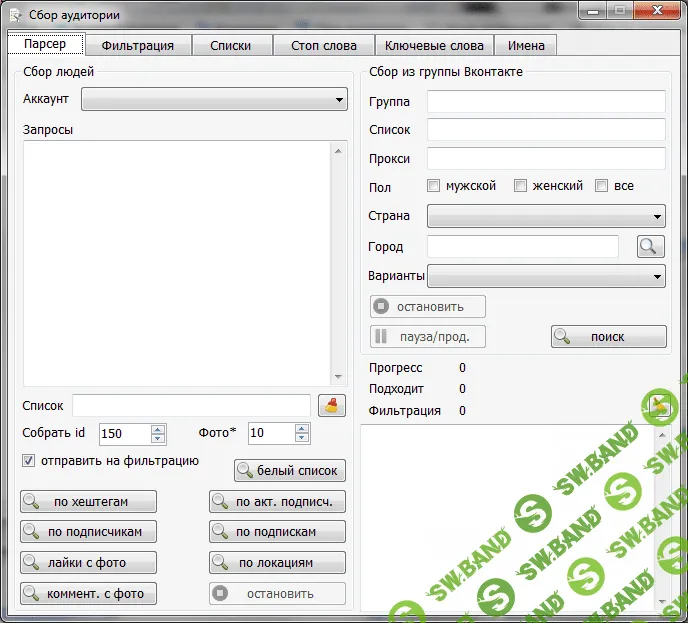Click the пауза/прод. button
The height and width of the screenshot is (623, 688).
[x=428, y=337]
